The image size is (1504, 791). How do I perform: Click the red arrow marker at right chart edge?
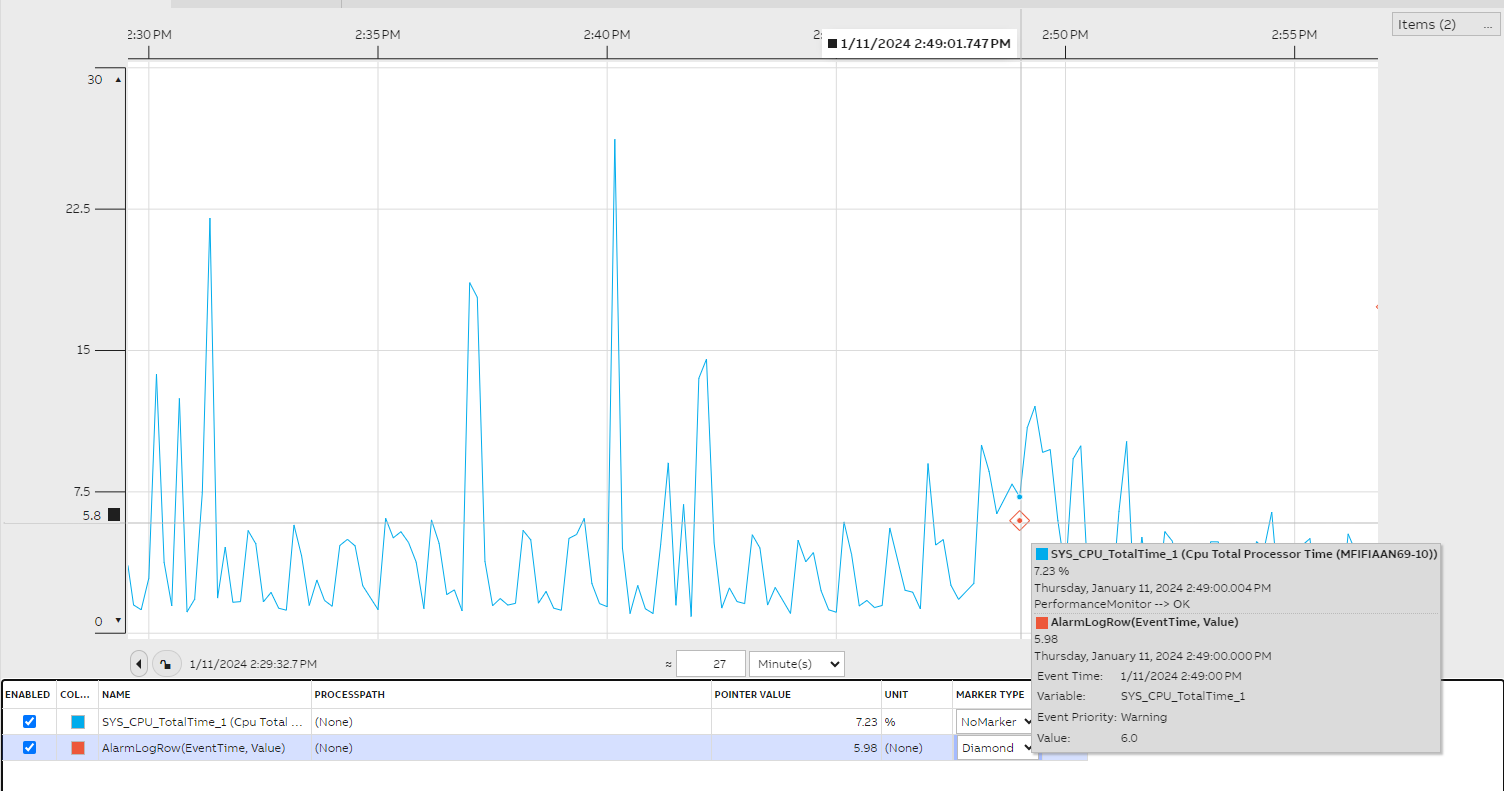[x=1377, y=306]
